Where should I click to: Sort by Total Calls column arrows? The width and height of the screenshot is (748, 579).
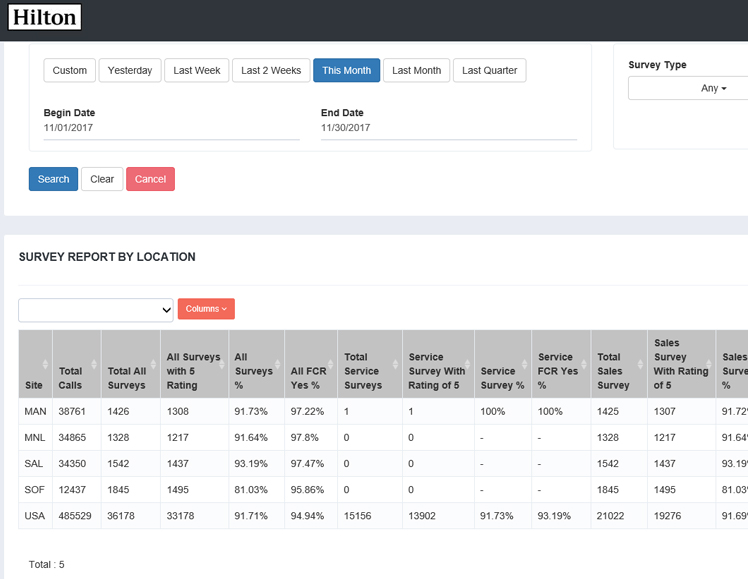coord(94,364)
